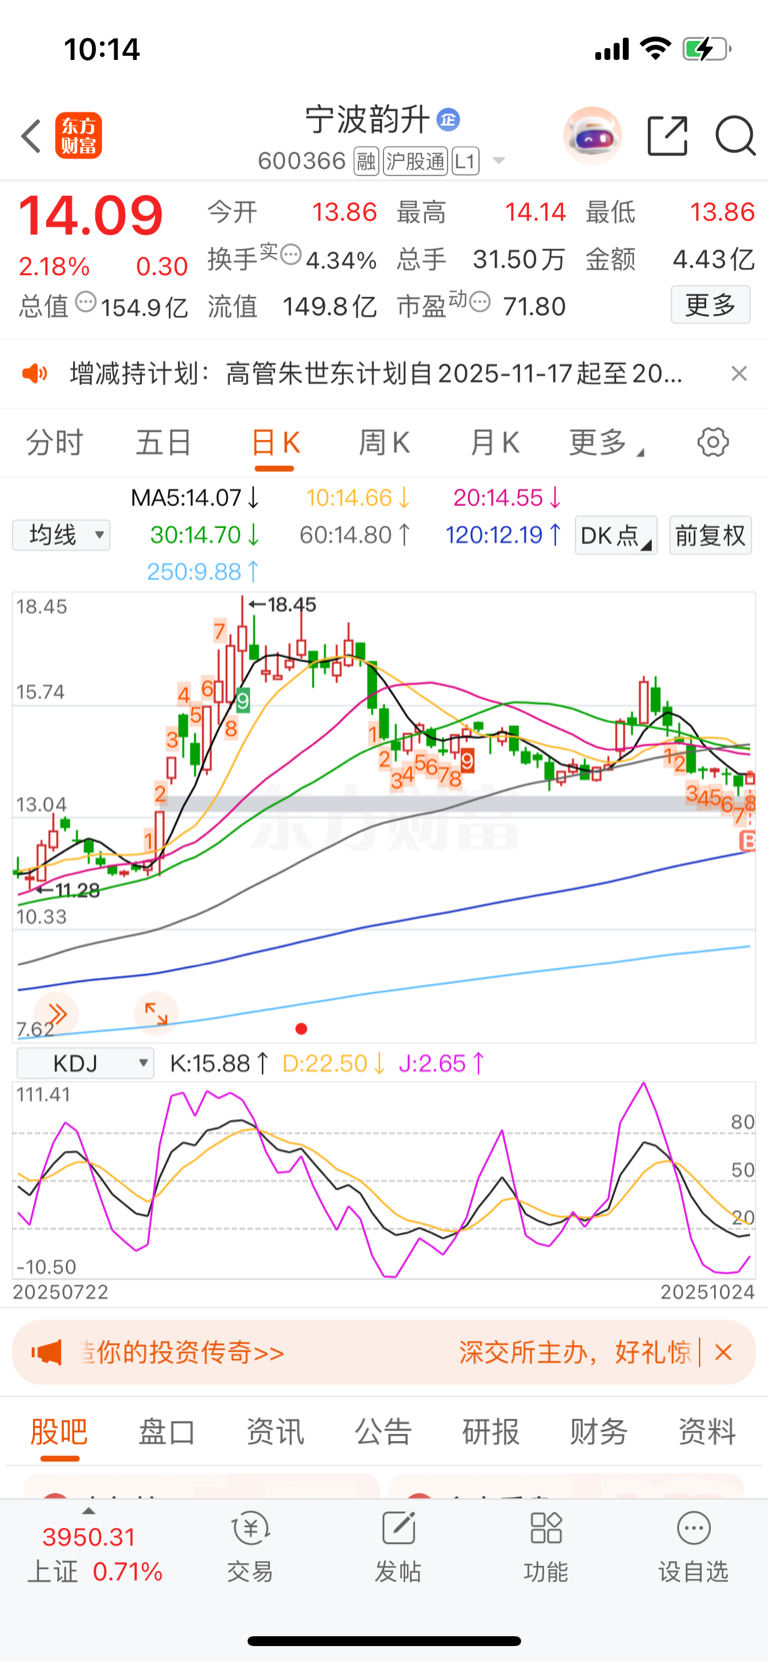Image resolution: width=768 pixels, height=1663 pixels.
Task: Open the 公告 tab
Action: pyautogui.click(x=383, y=1432)
